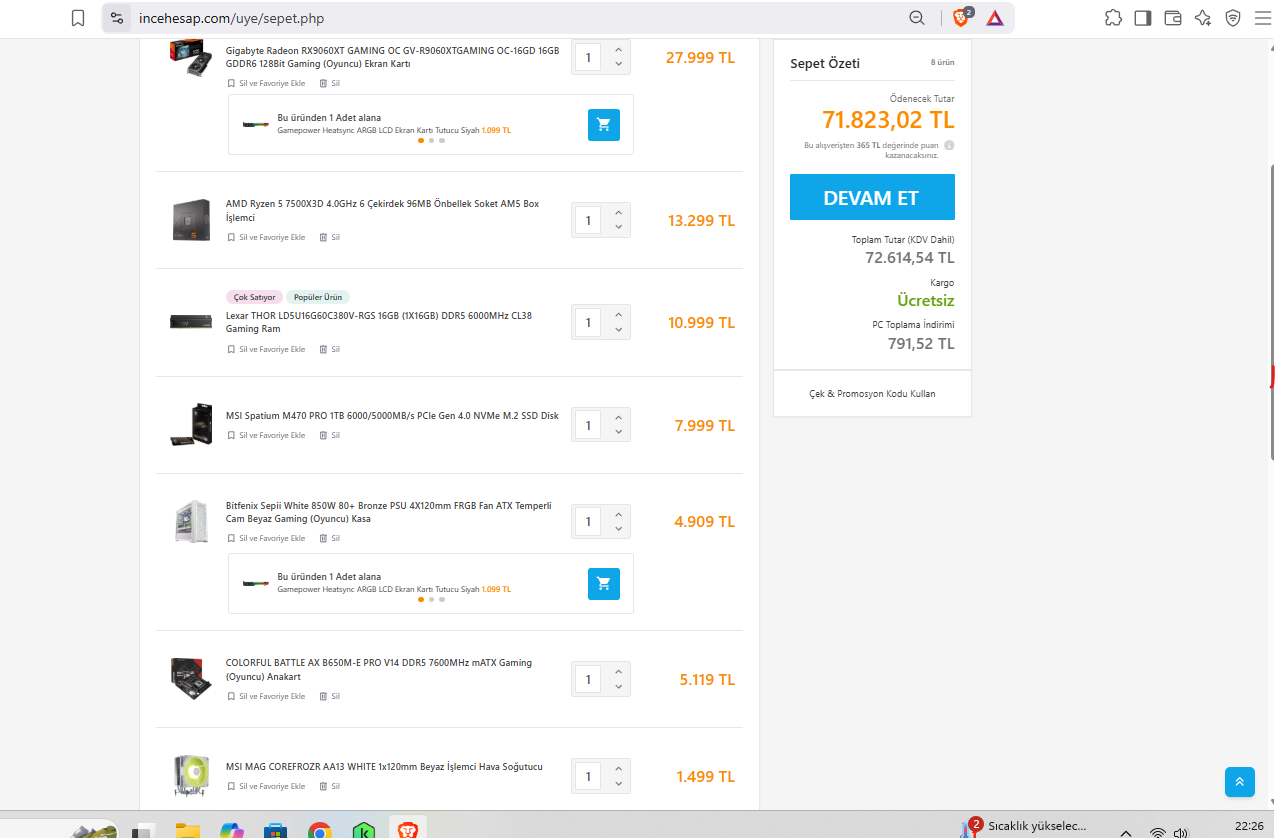Viewport: 1275px width, 838px height.
Task: Increase quantity of COLORFUL BATTLE AX motherboard
Action: pyautogui.click(x=618, y=671)
